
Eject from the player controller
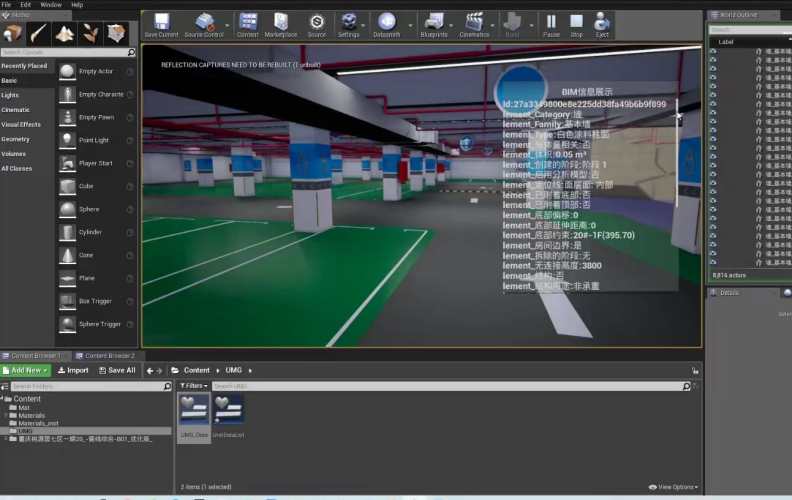click(x=602, y=25)
